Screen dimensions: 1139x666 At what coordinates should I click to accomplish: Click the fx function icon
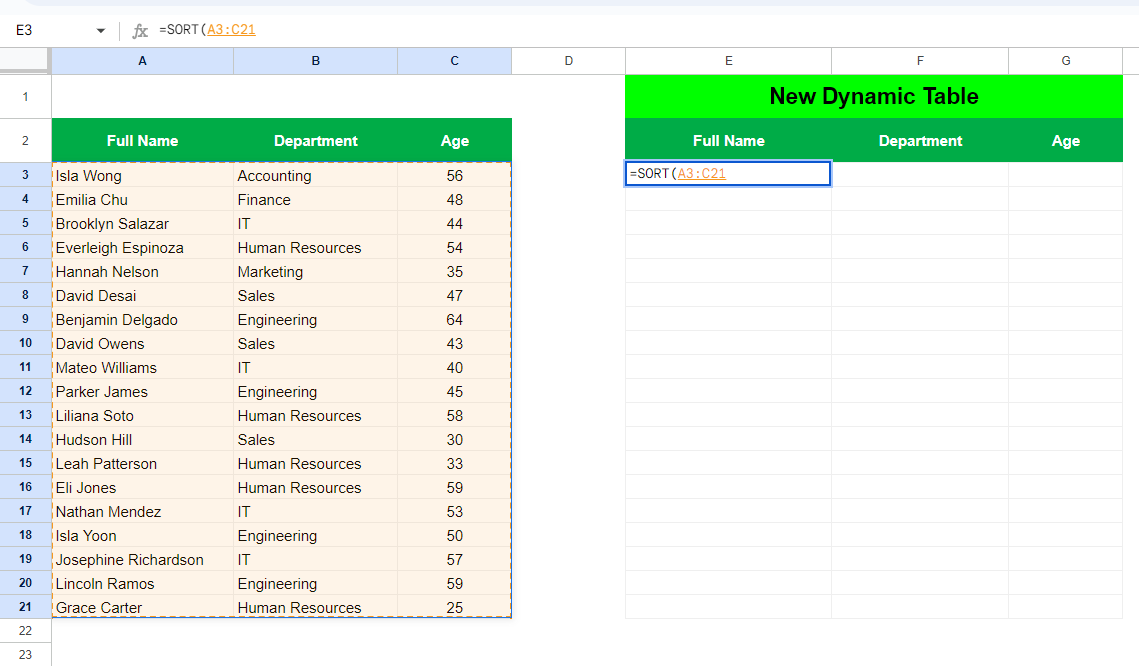click(139, 31)
